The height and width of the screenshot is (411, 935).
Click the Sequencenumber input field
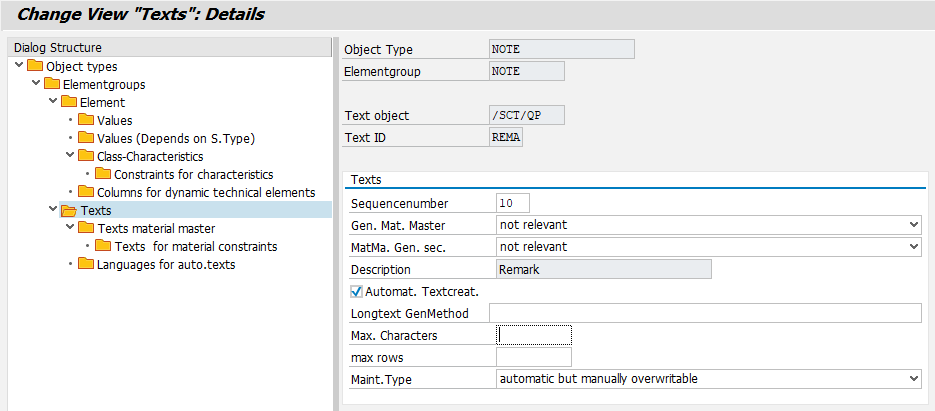(x=512, y=203)
